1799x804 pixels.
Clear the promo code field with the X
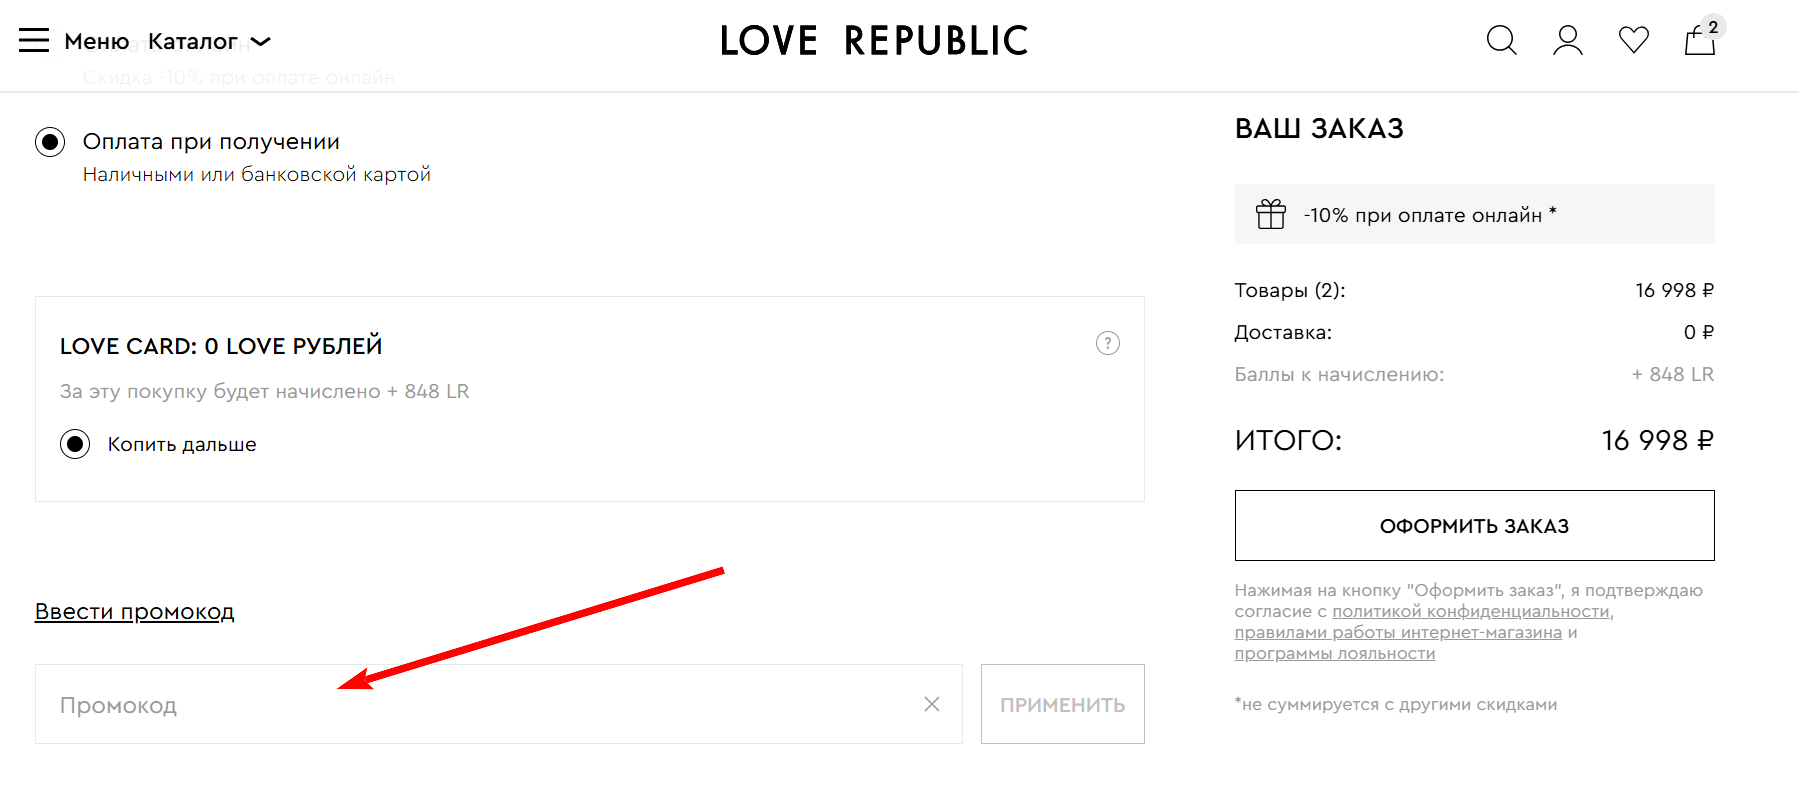tap(931, 704)
